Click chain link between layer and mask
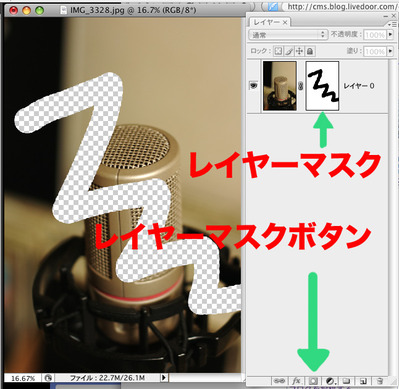Viewport: 399px width, 389px height. [301, 86]
